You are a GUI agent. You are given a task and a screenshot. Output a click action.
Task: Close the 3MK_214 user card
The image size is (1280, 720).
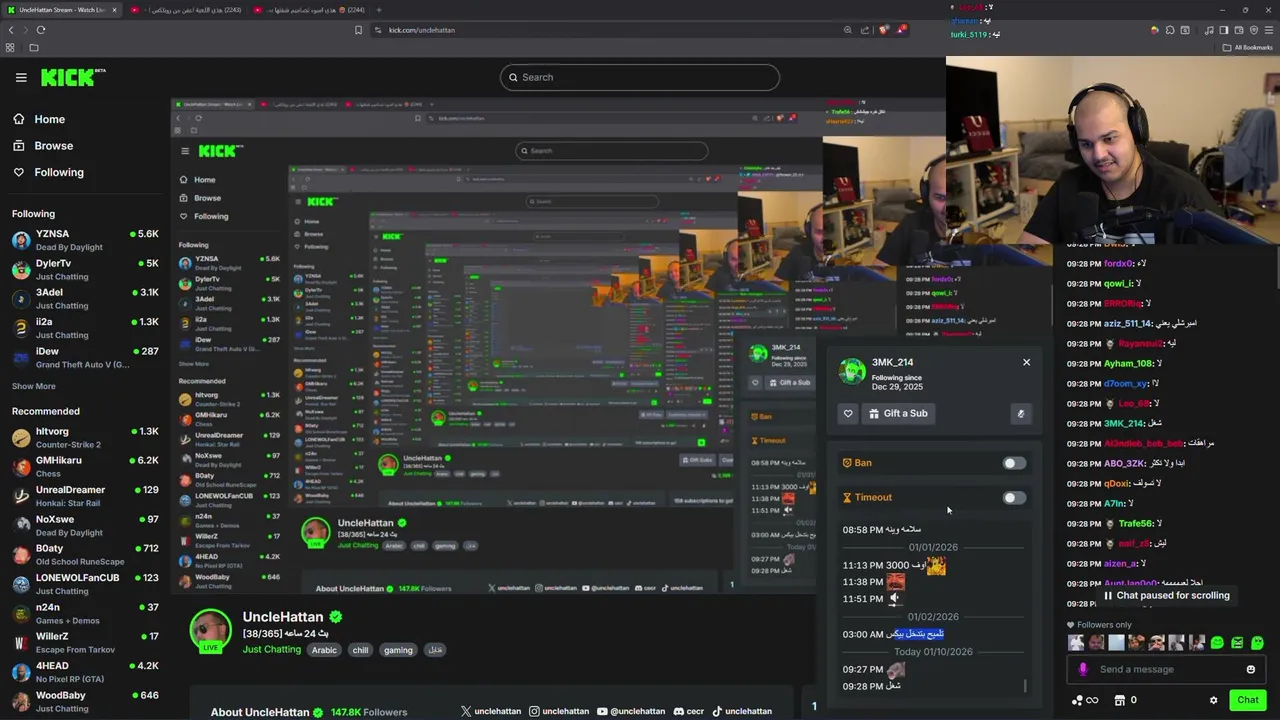pos(1026,362)
